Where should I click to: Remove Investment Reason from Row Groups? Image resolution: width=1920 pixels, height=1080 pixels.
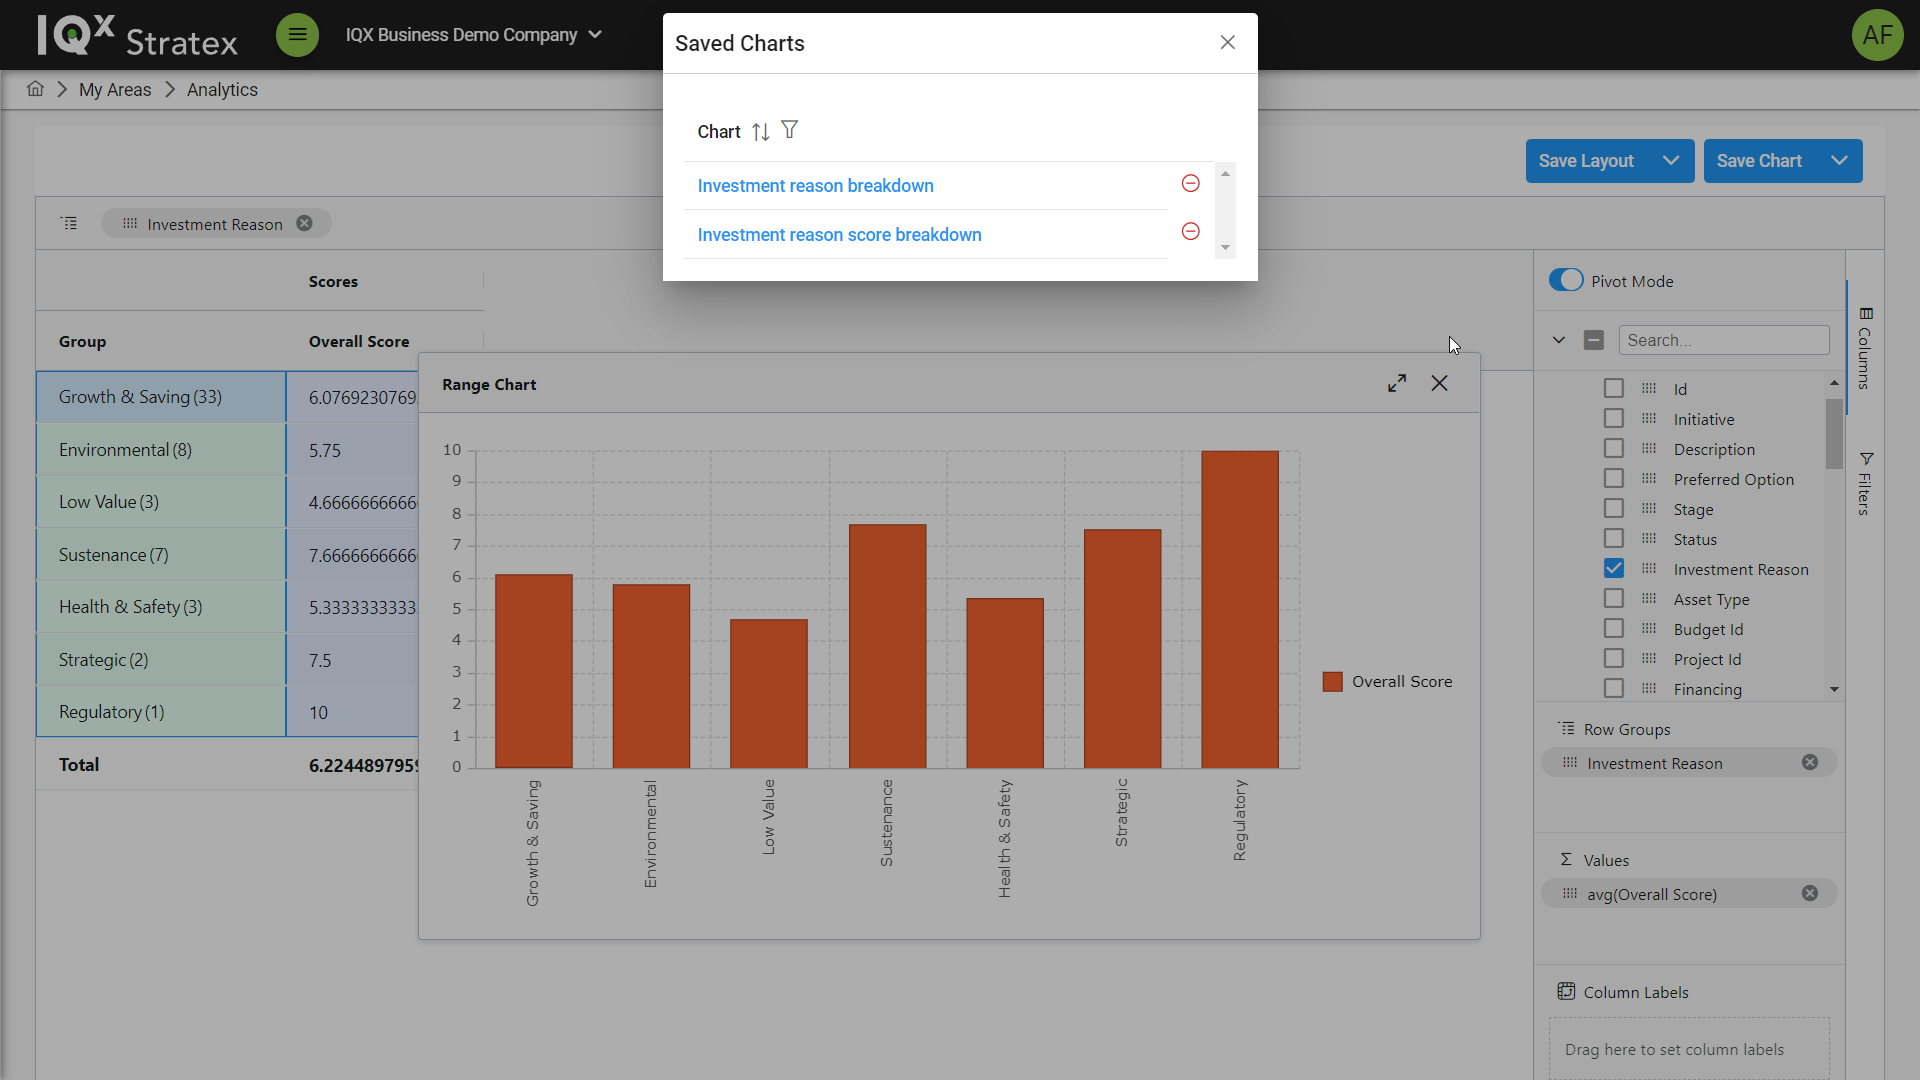point(1809,762)
